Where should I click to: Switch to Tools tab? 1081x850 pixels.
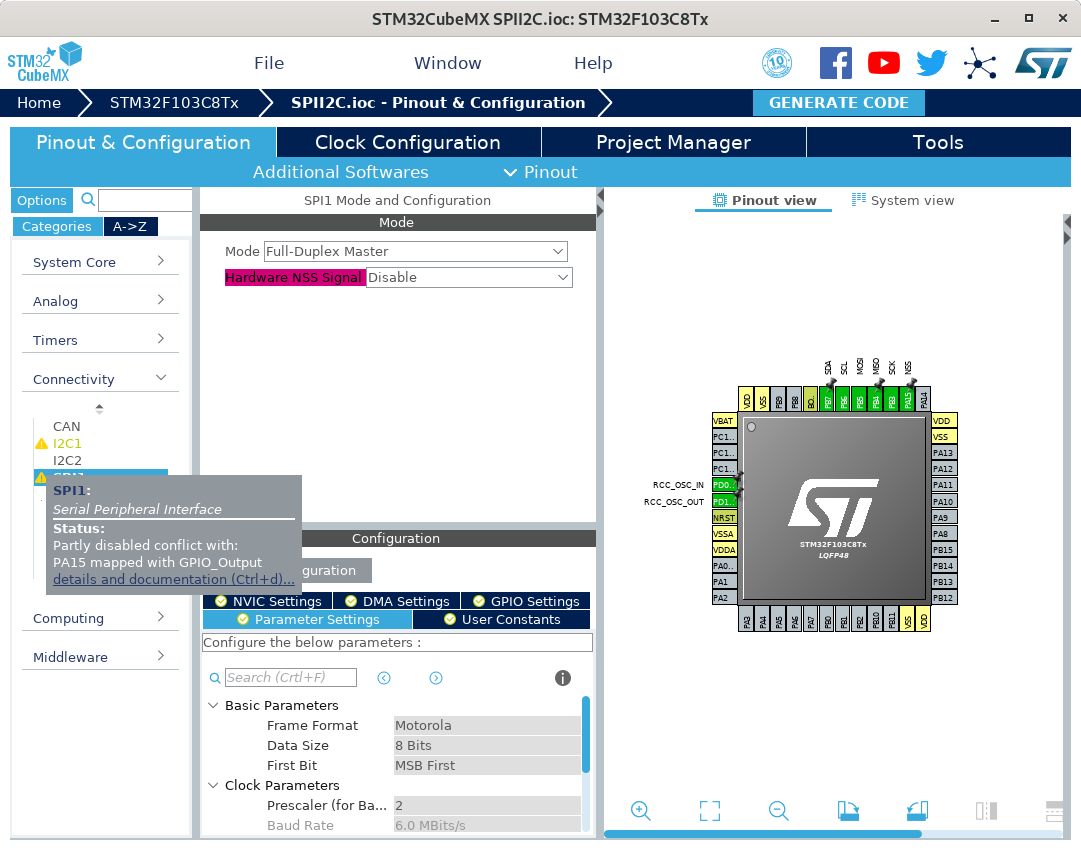click(938, 142)
